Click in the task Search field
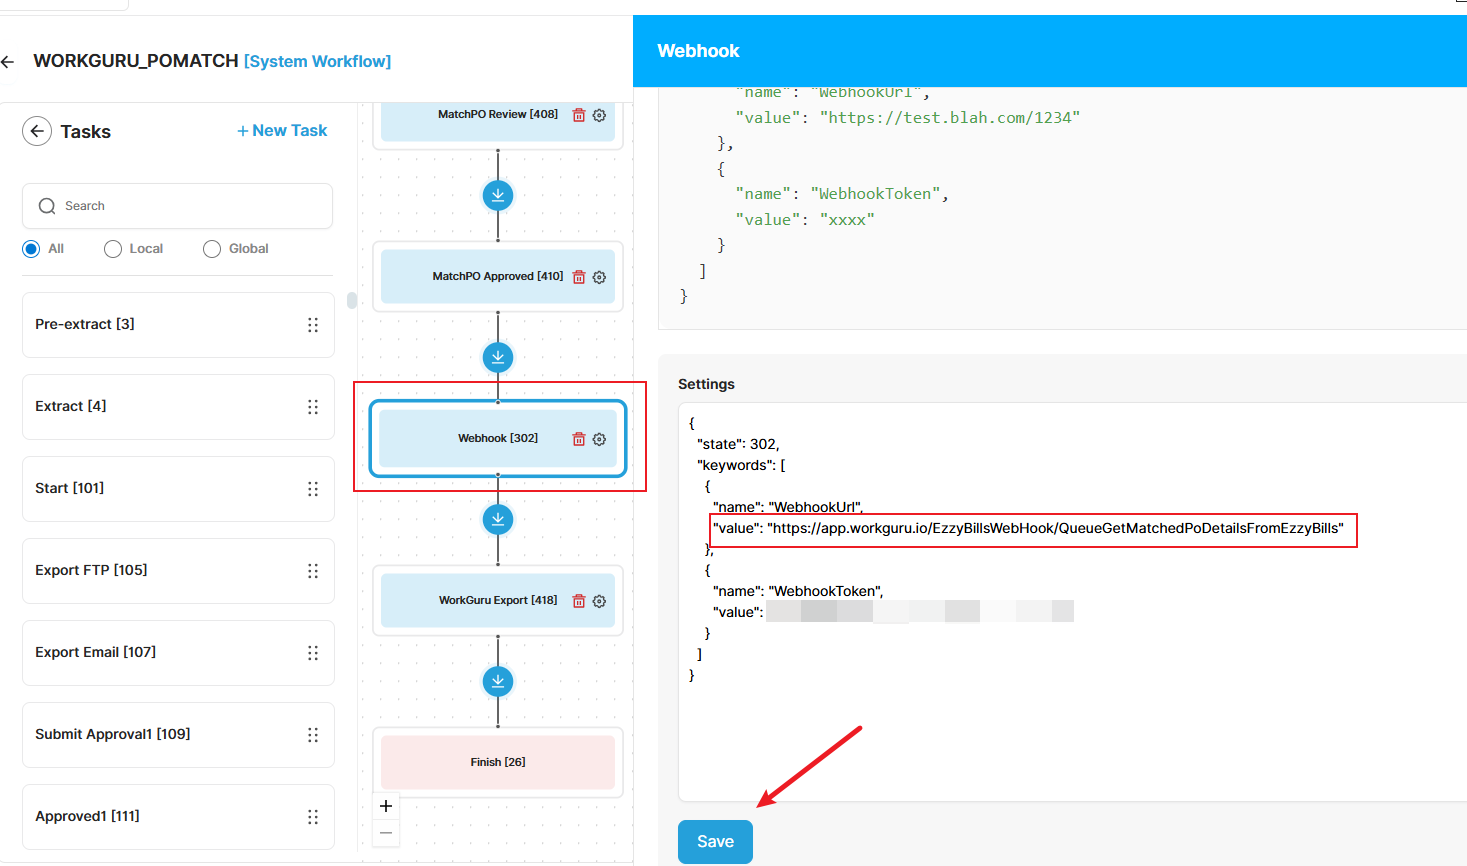Screen dimensions: 1467x866 [178, 206]
